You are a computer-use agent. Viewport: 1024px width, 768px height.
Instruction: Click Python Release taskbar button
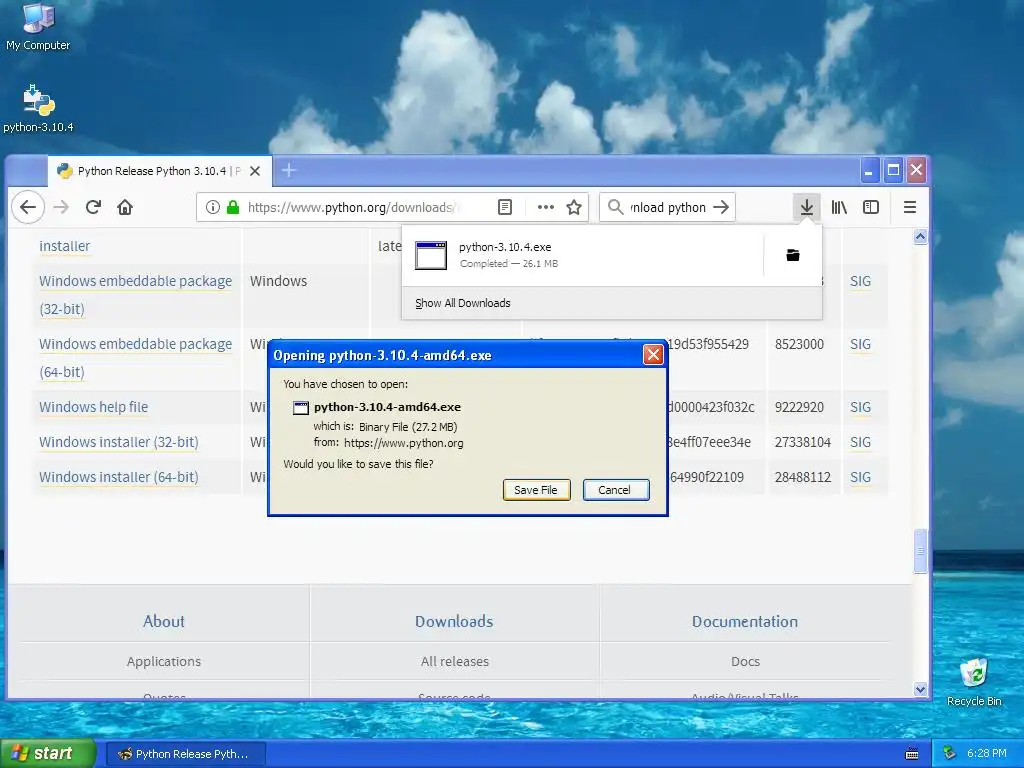point(185,754)
